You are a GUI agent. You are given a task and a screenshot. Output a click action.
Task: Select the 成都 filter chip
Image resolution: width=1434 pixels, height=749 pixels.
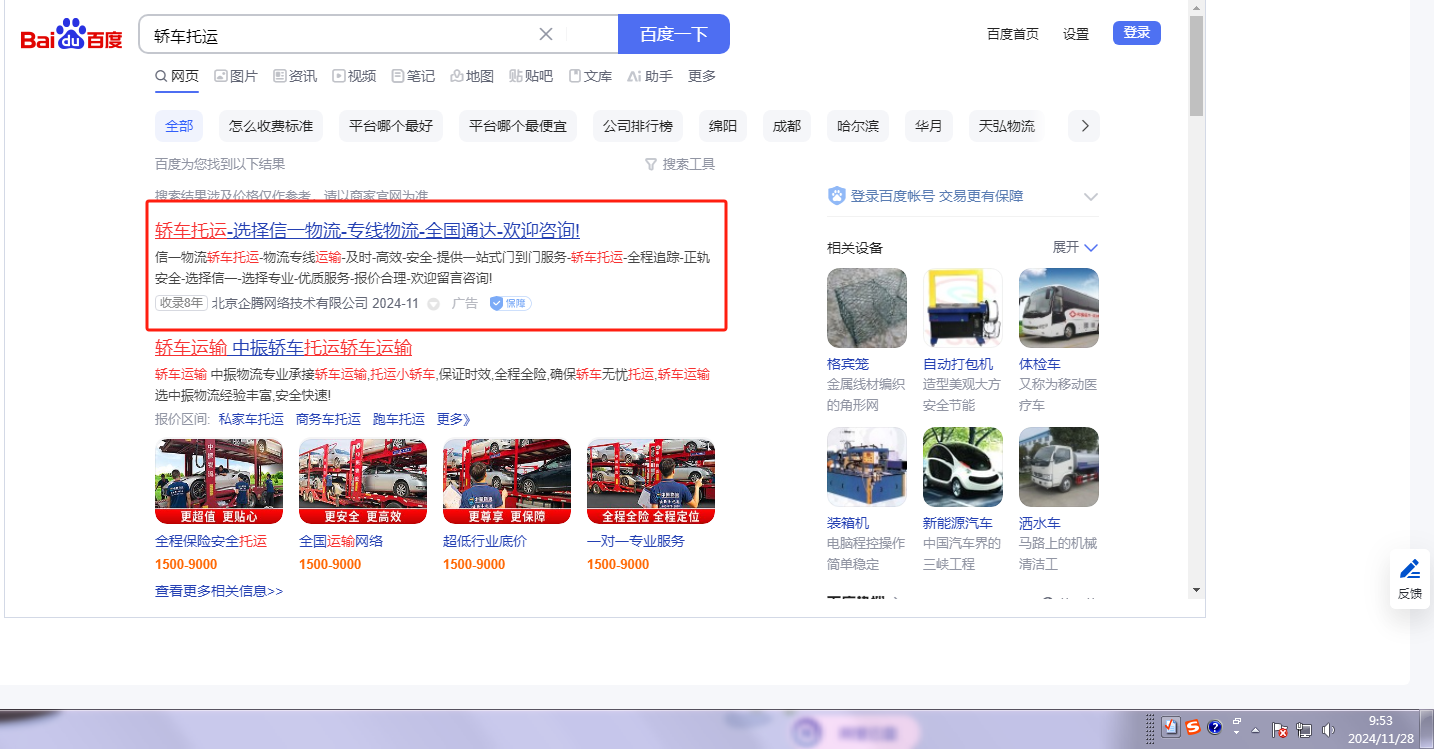[x=787, y=126]
